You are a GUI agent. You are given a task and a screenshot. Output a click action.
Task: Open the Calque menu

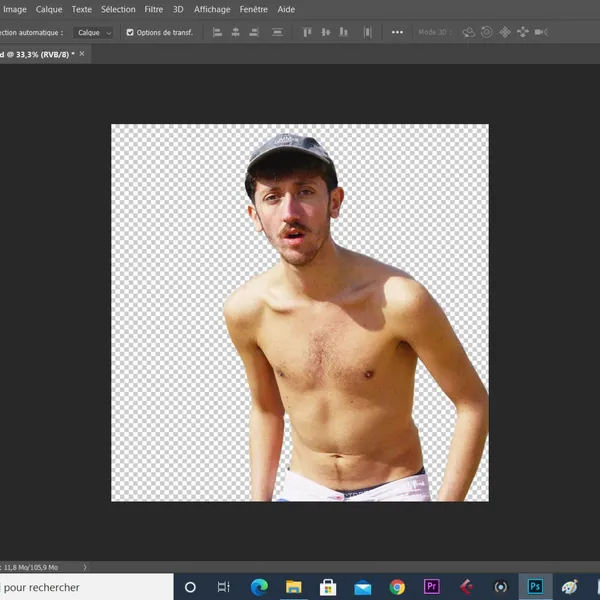(49, 9)
